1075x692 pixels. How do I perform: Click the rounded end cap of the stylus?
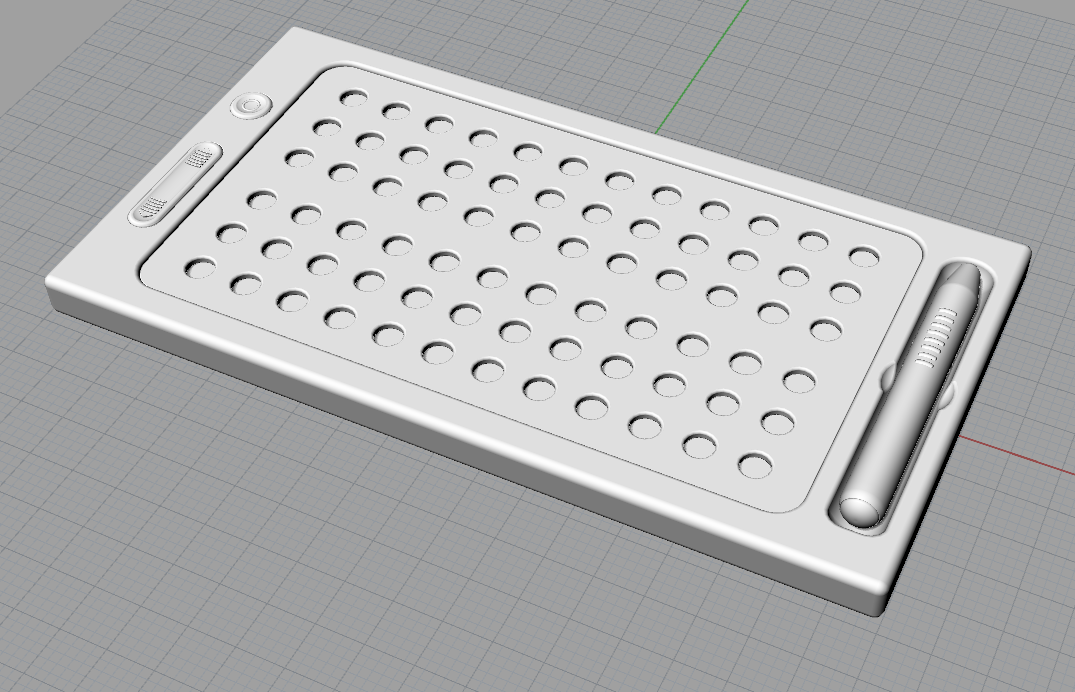coord(861,511)
